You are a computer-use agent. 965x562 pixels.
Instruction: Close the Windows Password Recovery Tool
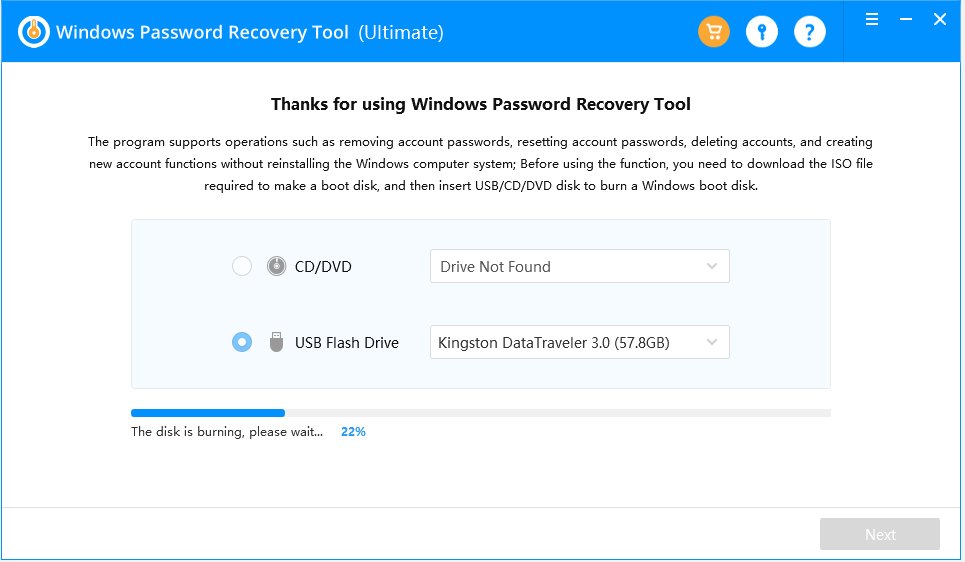pos(939,19)
